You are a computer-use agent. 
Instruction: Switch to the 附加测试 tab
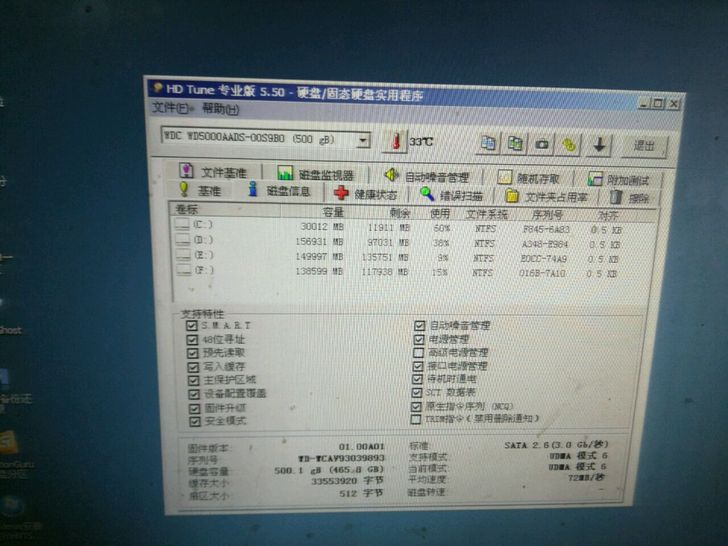tap(619, 180)
